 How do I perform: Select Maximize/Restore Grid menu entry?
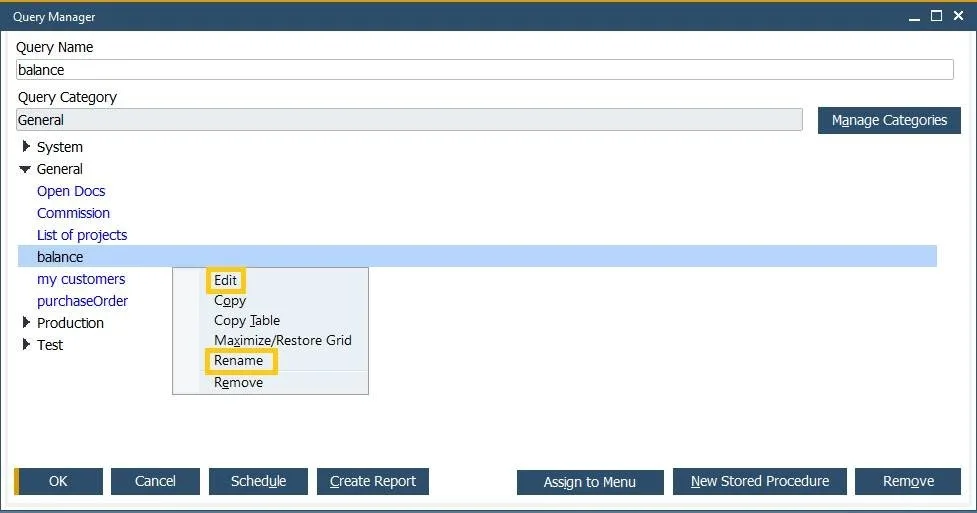coord(283,340)
